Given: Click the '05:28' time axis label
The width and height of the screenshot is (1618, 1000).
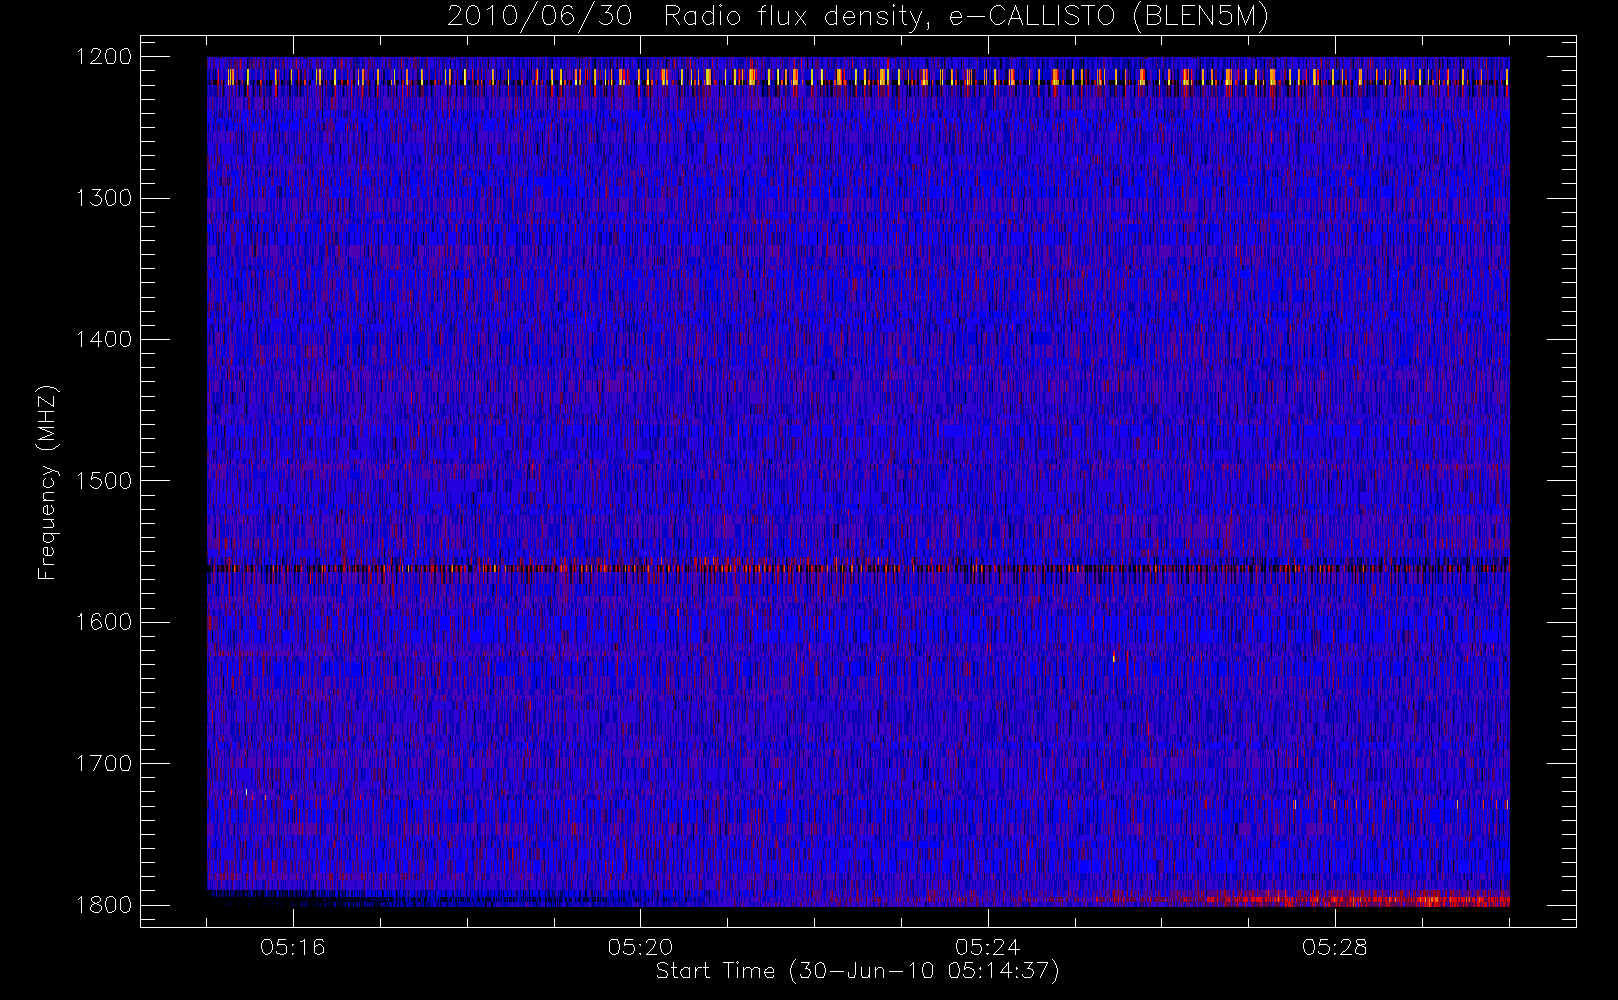Looking at the screenshot, I should click(1334, 947).
